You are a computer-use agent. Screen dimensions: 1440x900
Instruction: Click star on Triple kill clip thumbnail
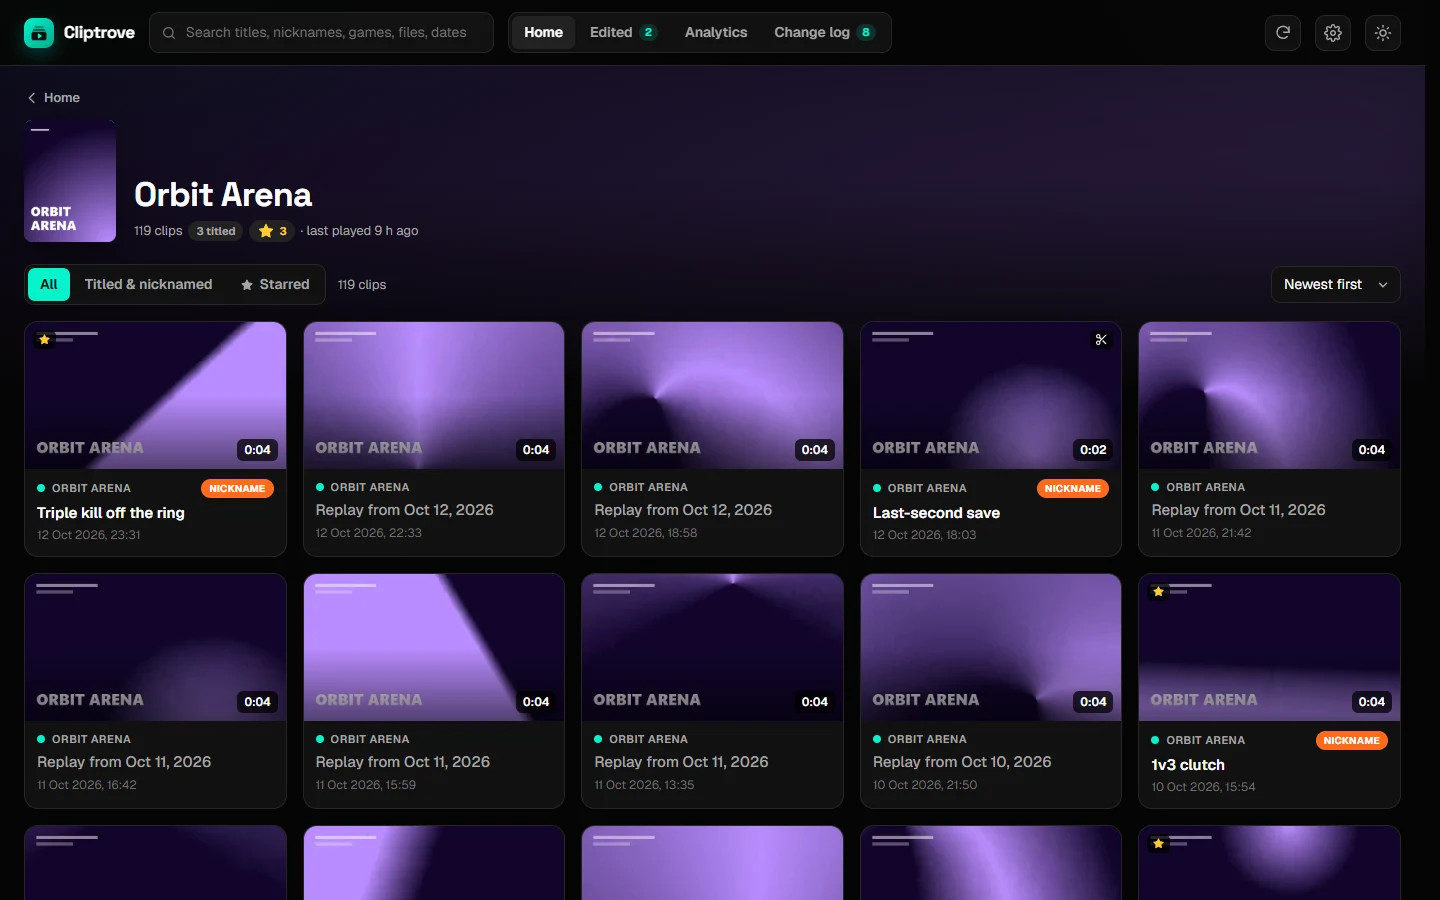[44, 340]
